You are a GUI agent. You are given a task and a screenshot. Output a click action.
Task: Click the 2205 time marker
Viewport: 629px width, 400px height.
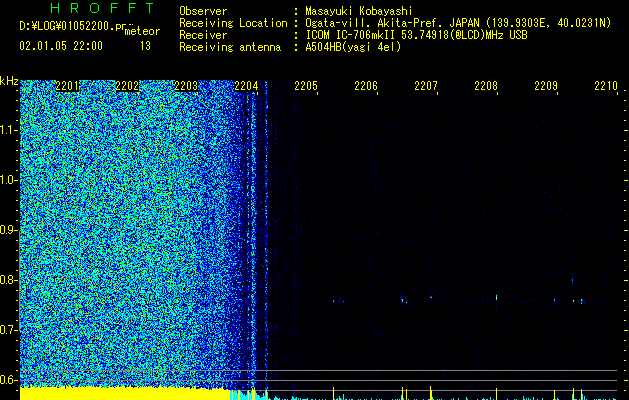coord(306,86)
